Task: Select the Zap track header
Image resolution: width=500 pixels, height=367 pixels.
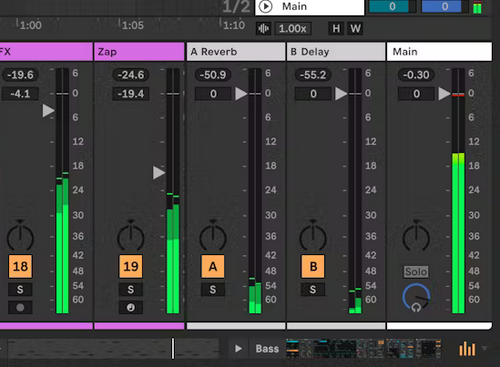Action: pyautogui.click(x=139, y=52)
